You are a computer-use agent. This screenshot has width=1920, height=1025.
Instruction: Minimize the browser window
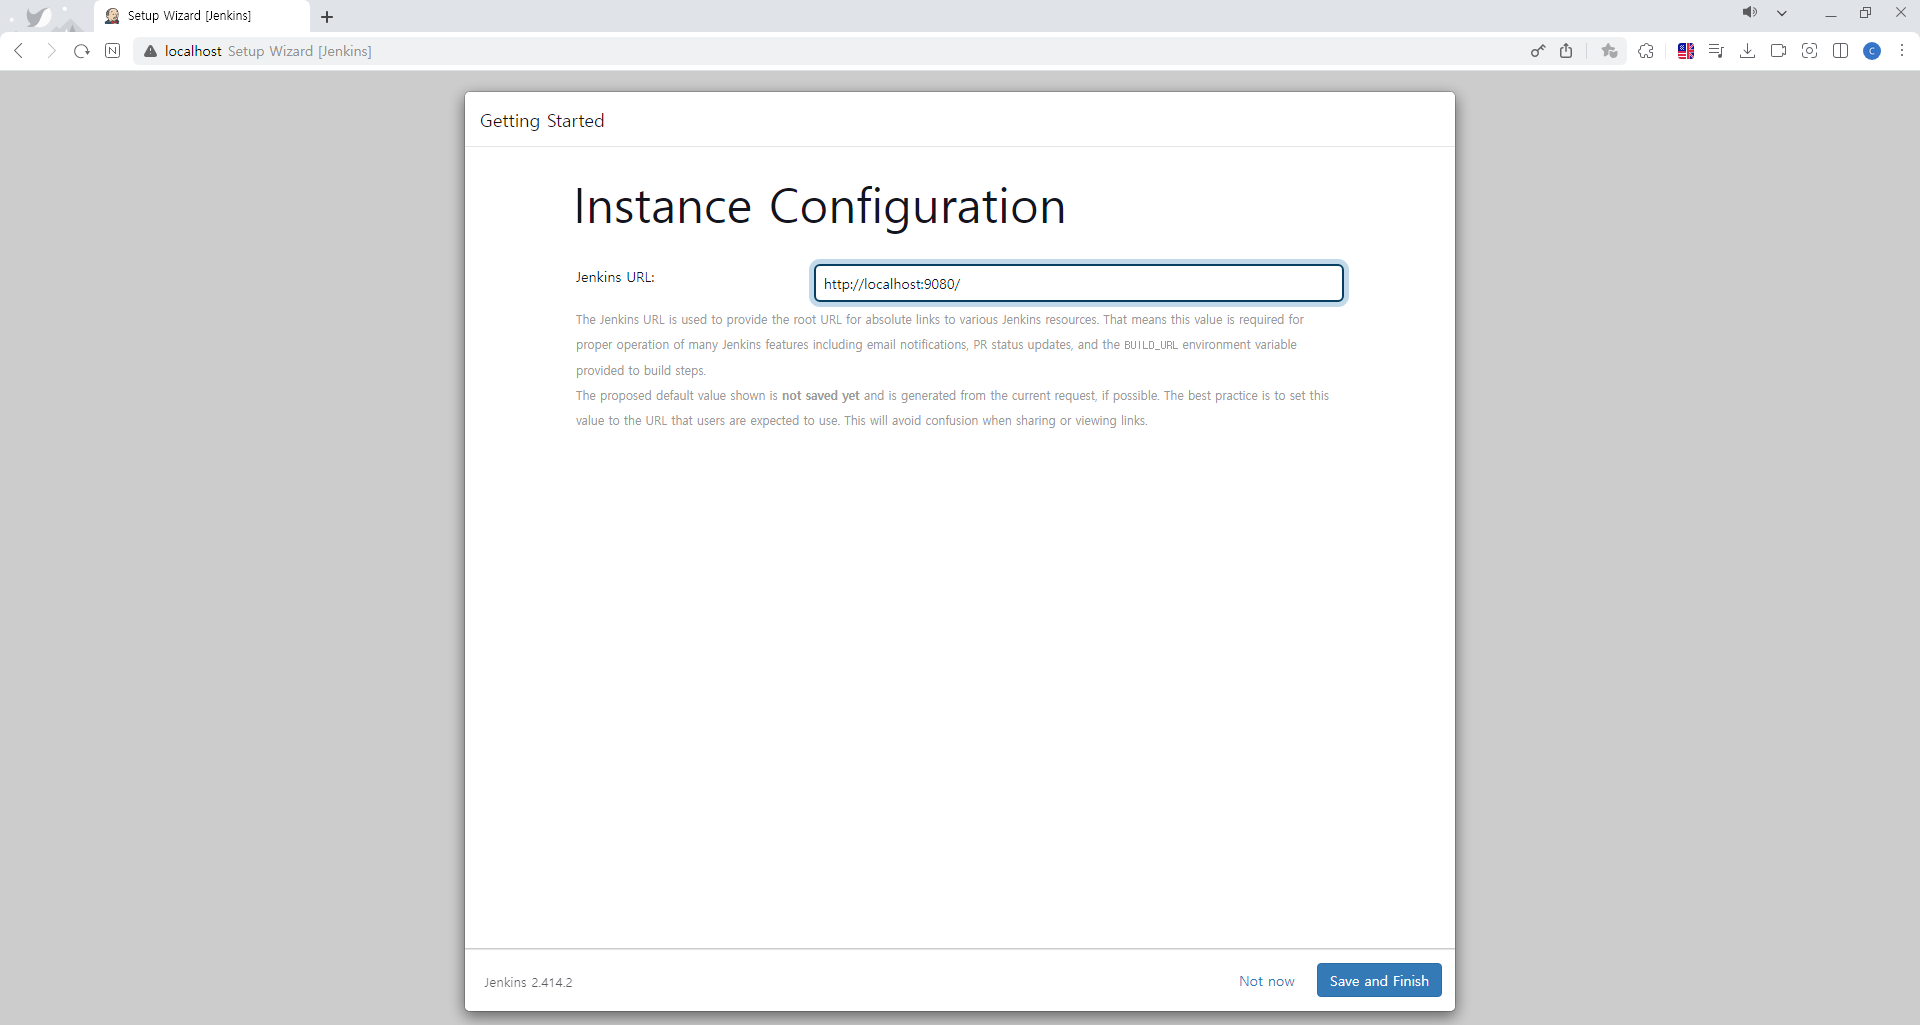coord(1831,14)
